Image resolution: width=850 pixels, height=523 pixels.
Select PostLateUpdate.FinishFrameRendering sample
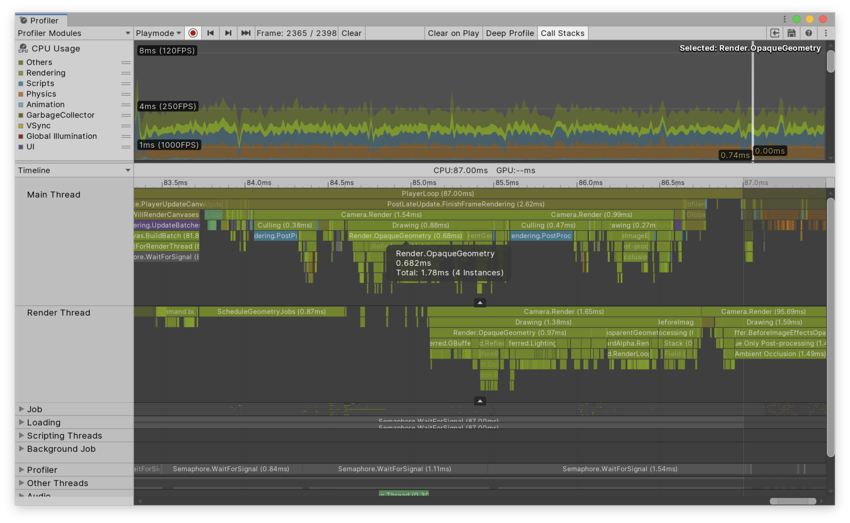pyautogui.click(x=465, y=204)
